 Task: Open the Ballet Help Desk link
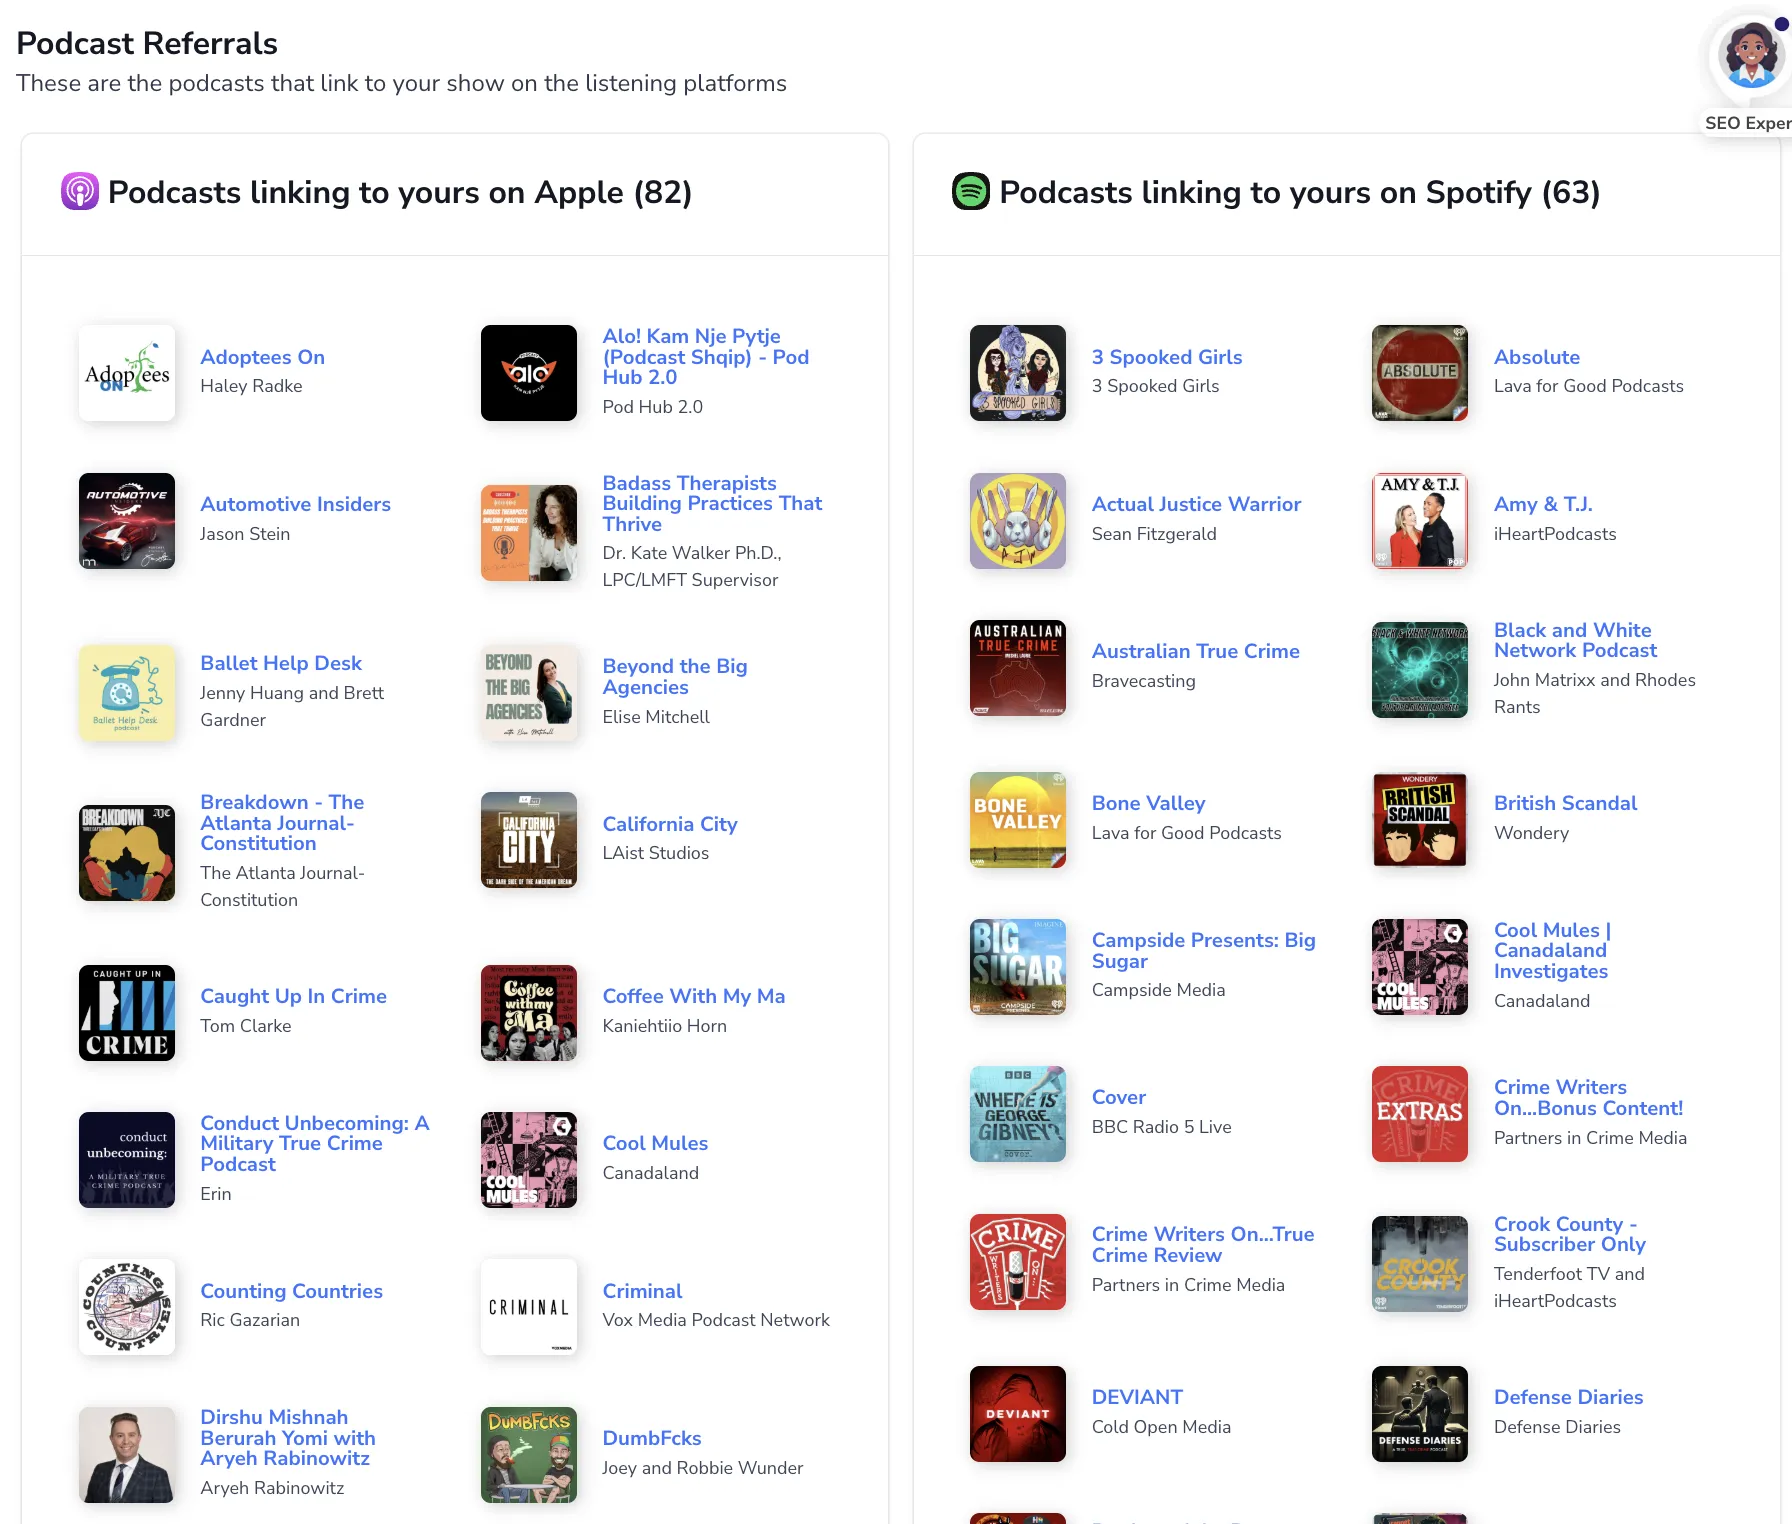(281, 663)
